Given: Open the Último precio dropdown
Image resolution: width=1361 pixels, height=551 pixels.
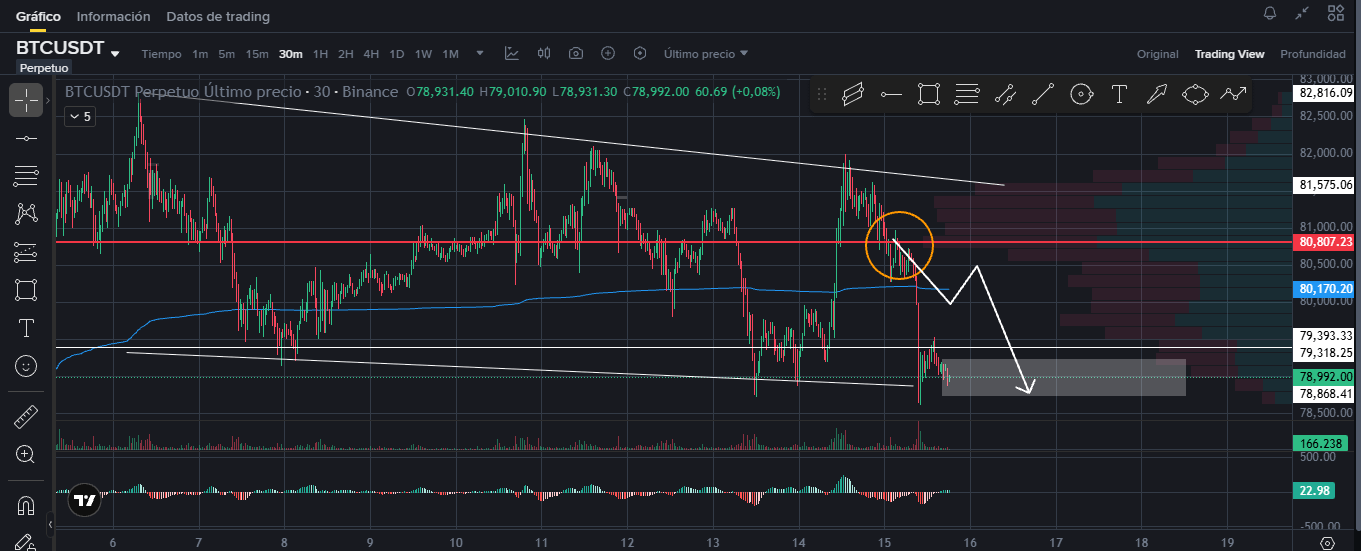Looking at the screenshot, I should point(706,53).
